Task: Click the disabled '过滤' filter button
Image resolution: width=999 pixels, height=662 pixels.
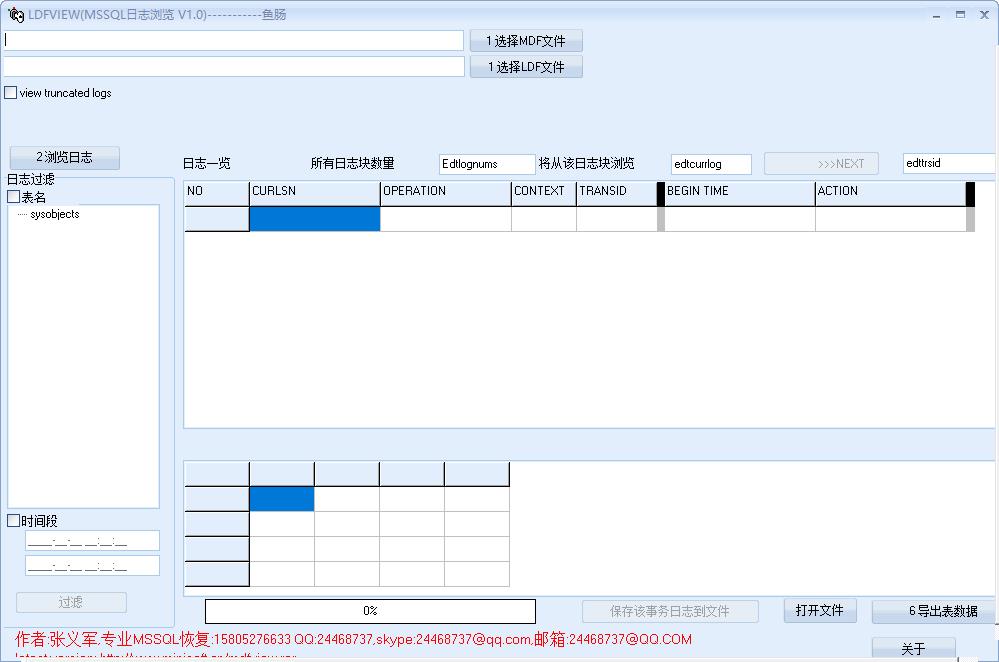Action: (x=71, y=602)
